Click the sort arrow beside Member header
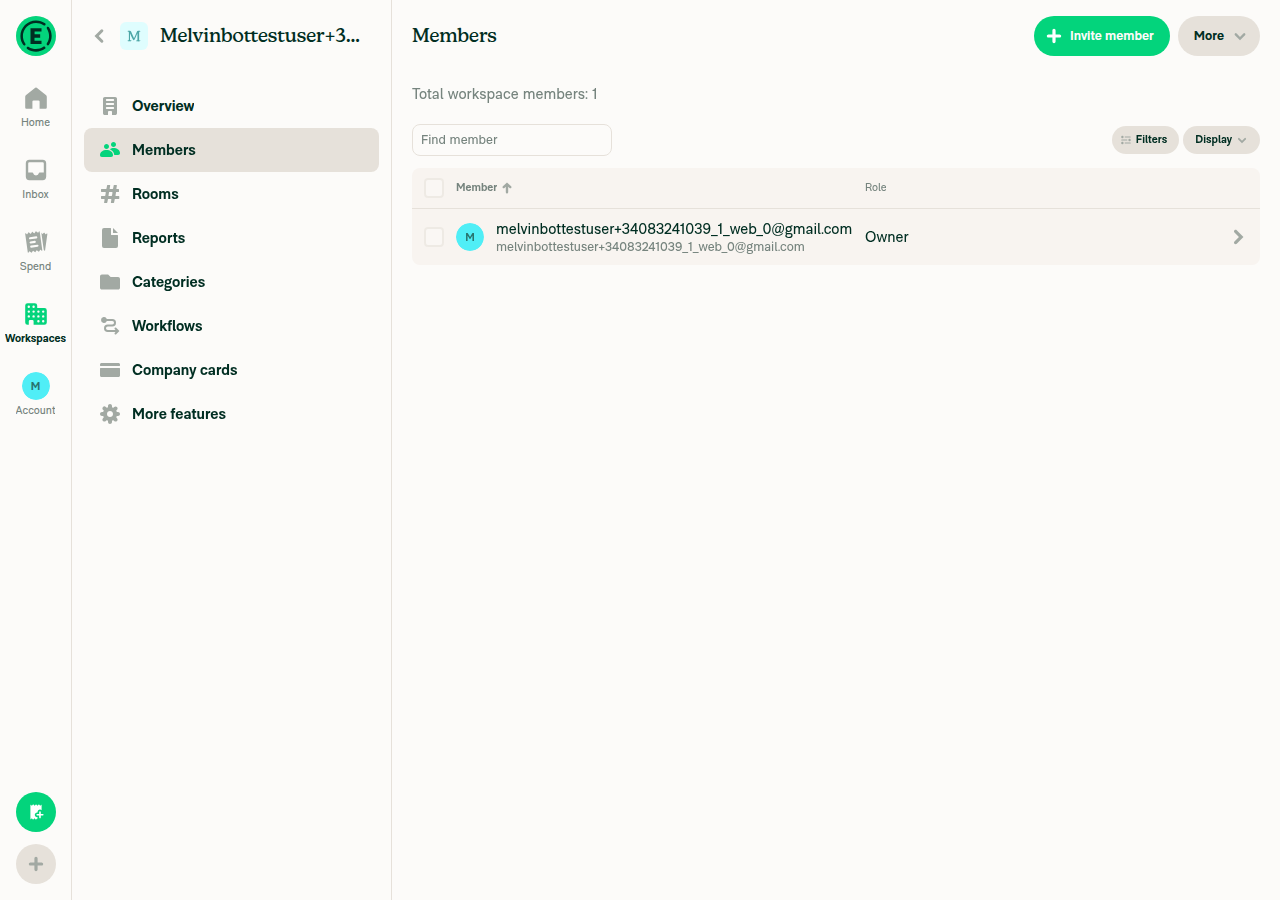The height and width of the screenshot is (900, 1280). click(507, 188)
